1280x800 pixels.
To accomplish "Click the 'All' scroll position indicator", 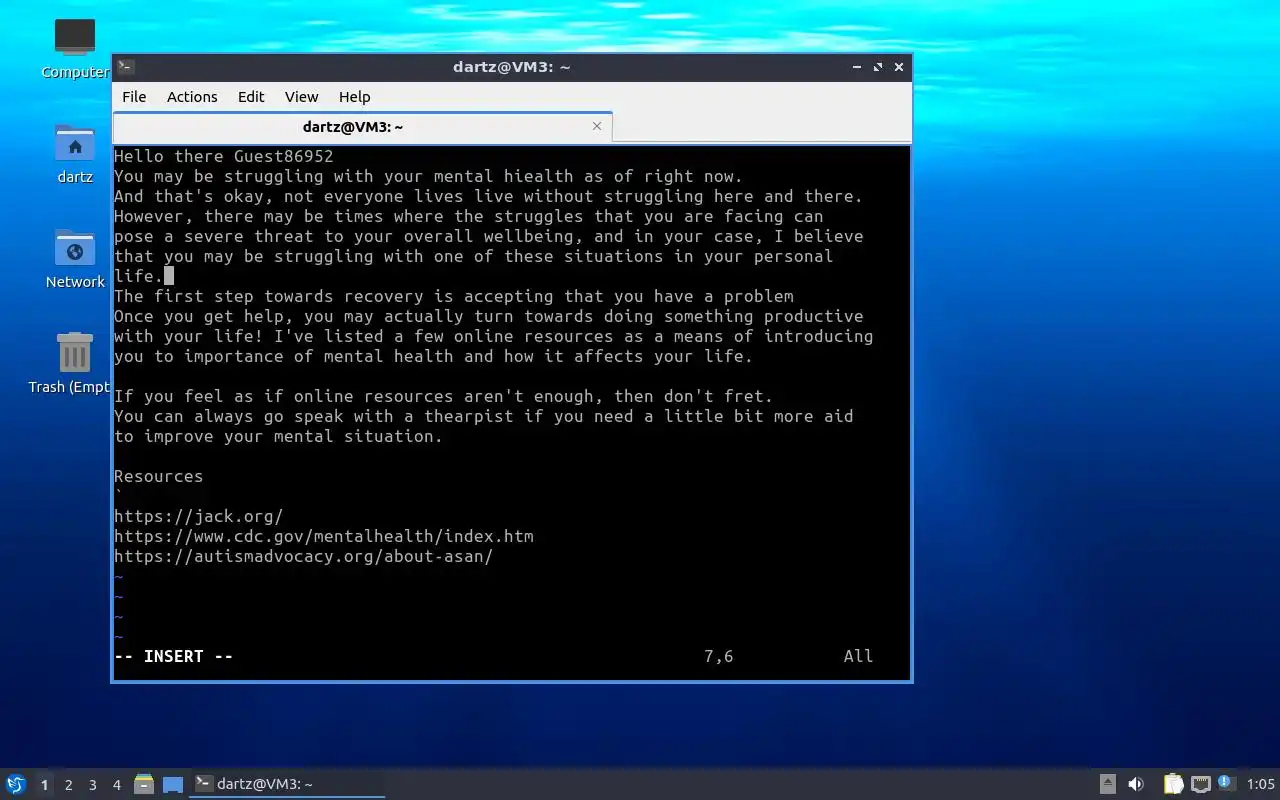I will coord(858,656).
